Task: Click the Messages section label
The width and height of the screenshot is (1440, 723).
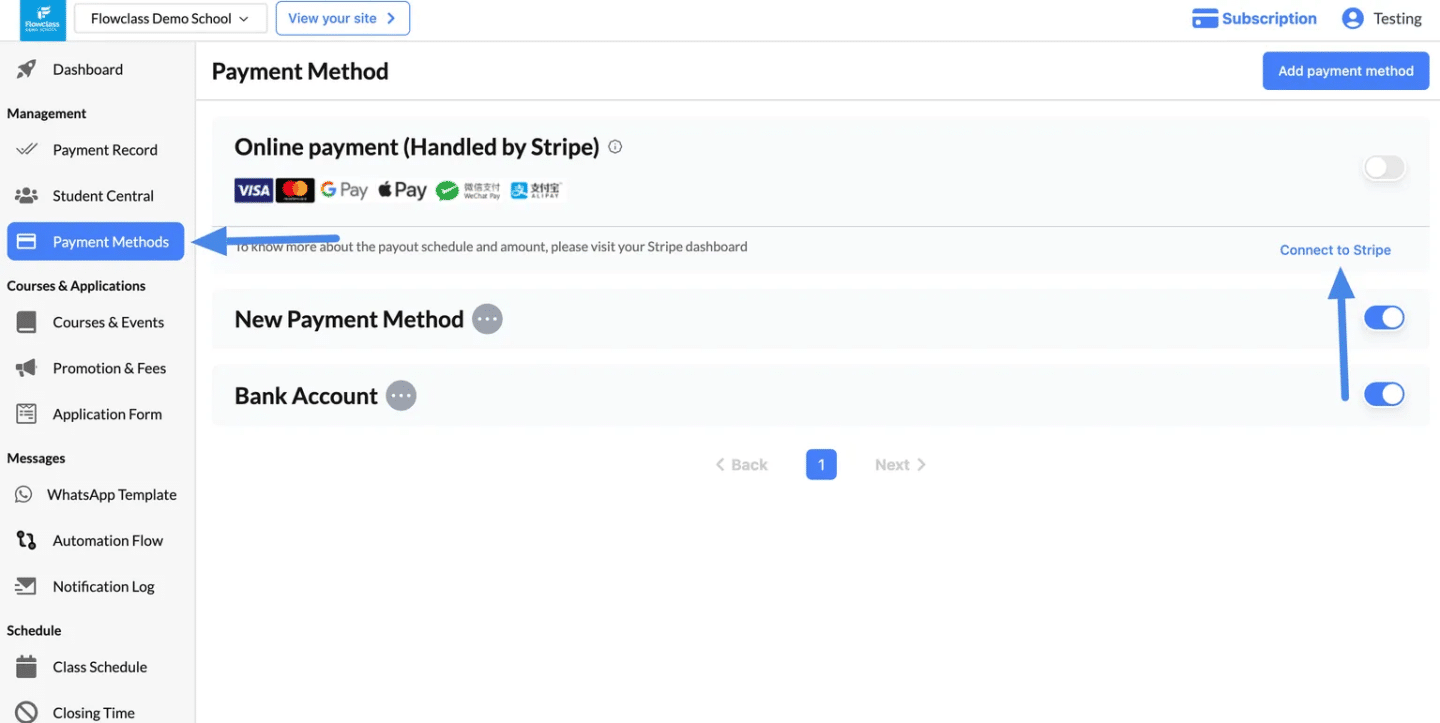Action: click(x=36, y=458)
